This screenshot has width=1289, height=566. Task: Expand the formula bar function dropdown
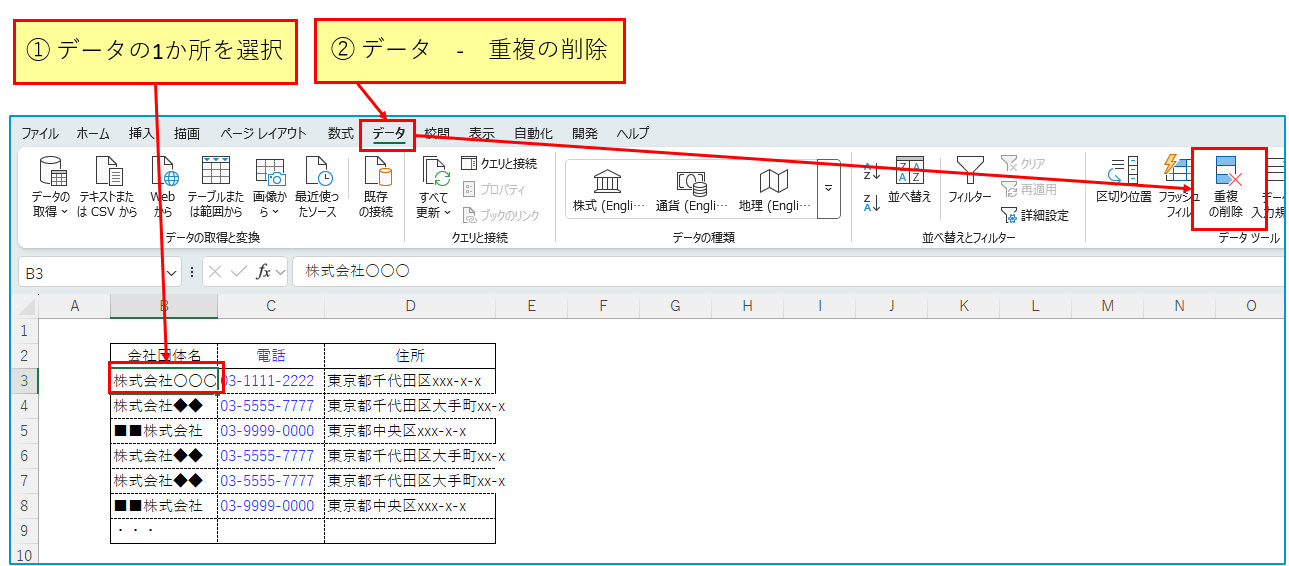point(281,272)
